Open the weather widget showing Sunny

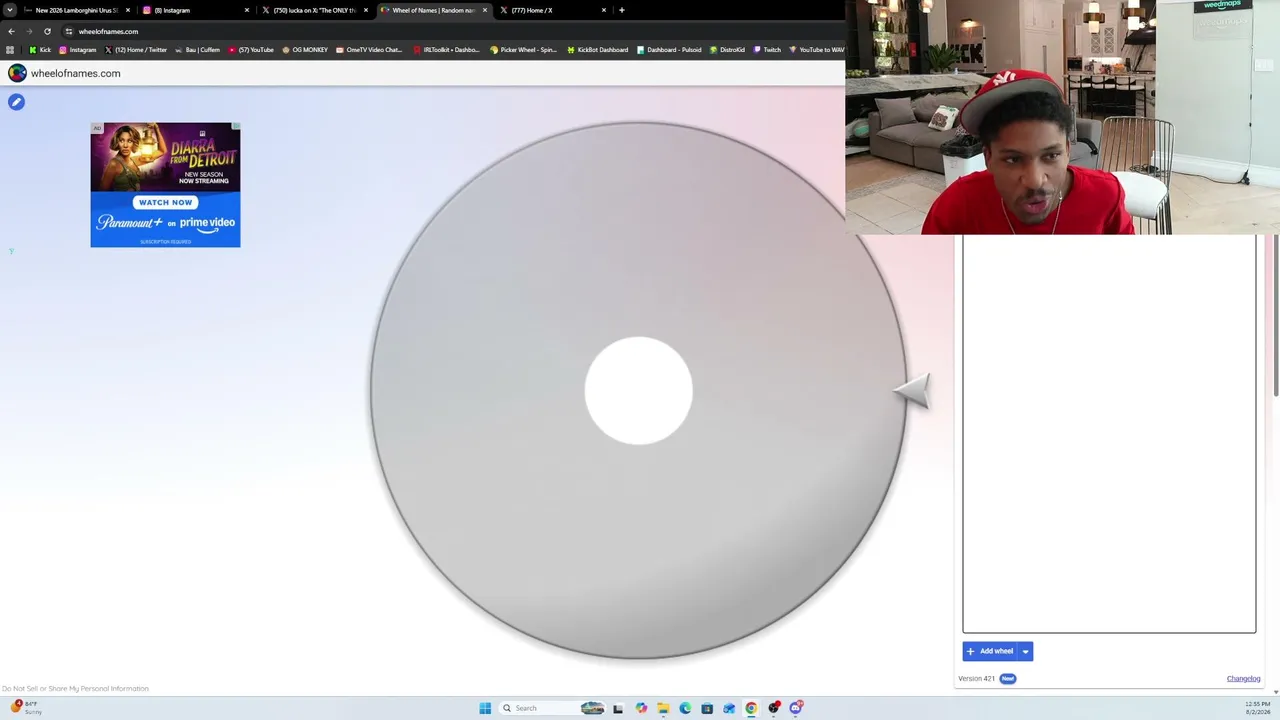[x=26, y=707]
